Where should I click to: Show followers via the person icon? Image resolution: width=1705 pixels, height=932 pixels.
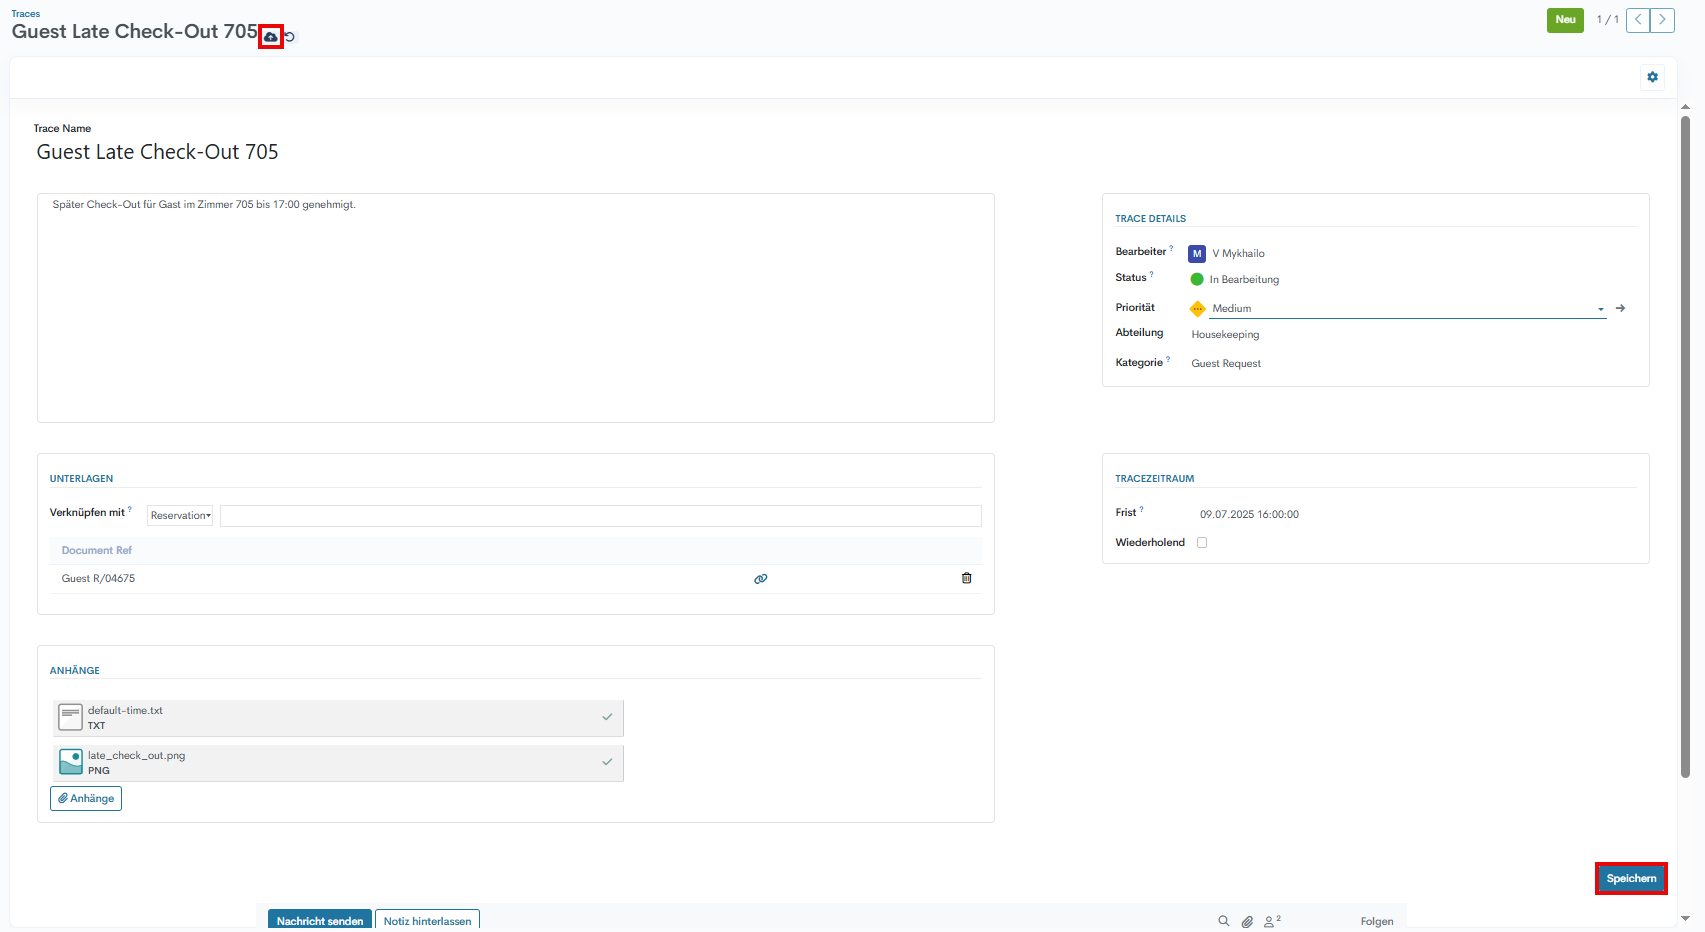[1271, 921]
